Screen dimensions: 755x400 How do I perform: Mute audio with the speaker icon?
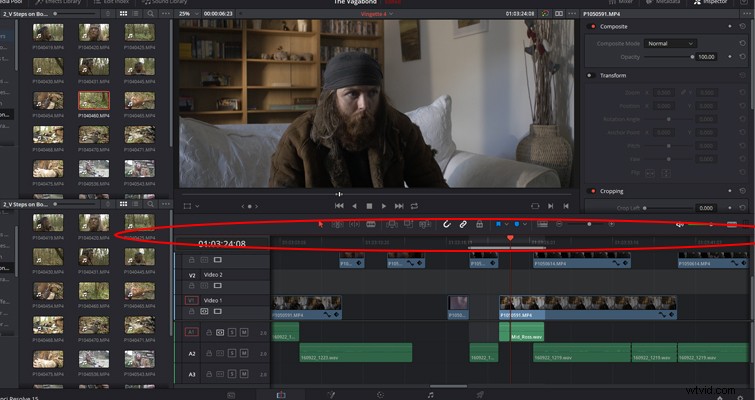coord(680,224)
